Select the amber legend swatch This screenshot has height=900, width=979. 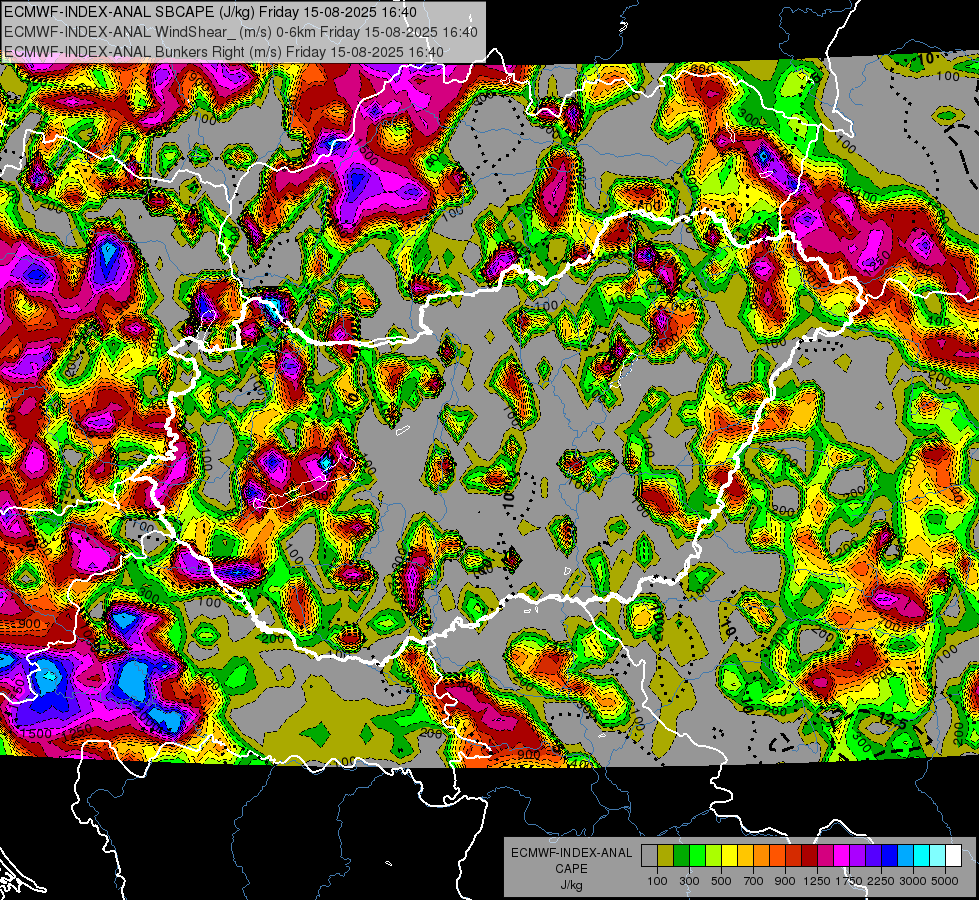[x=745, y=856]
